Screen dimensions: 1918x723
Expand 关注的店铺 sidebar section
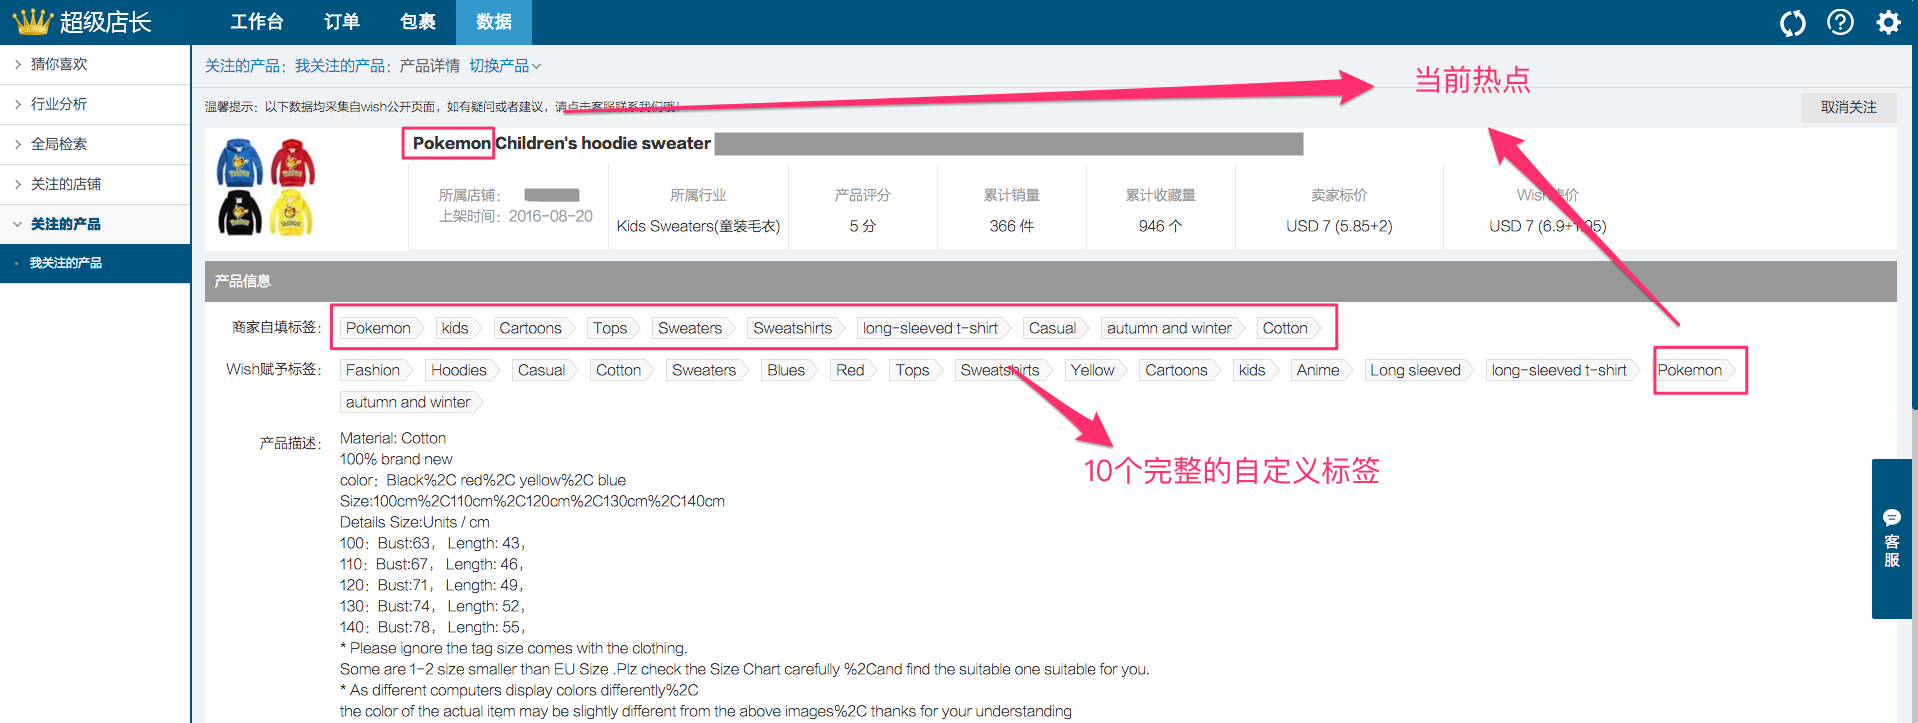[95, 184]
